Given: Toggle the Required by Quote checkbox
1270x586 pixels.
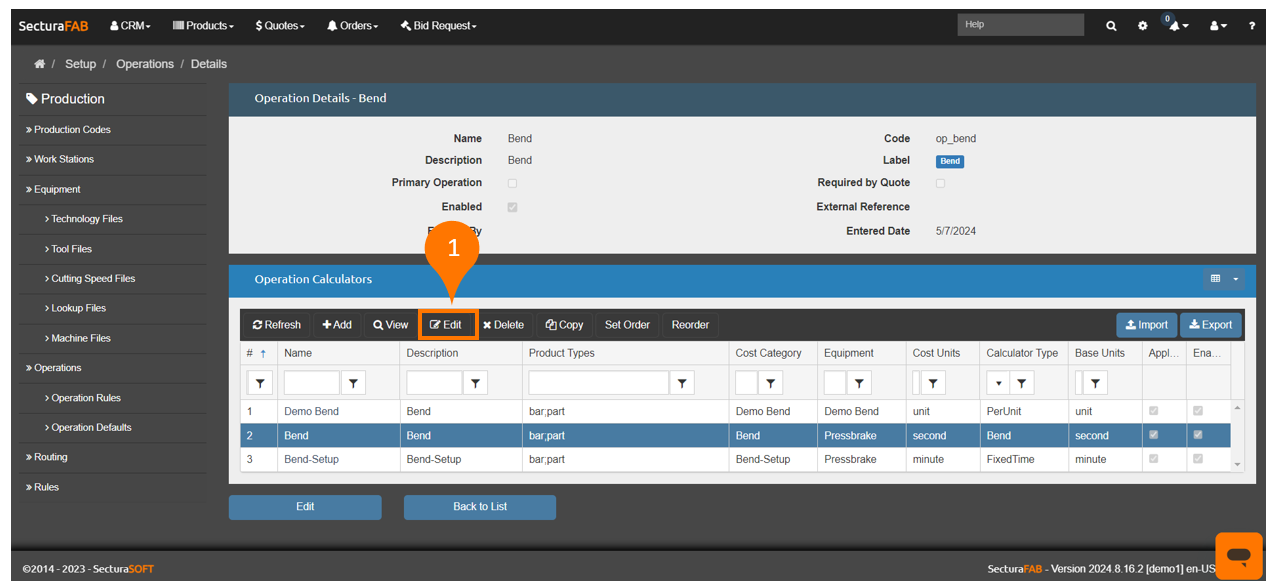Looking at the screenshot, I should pos(940,183).
